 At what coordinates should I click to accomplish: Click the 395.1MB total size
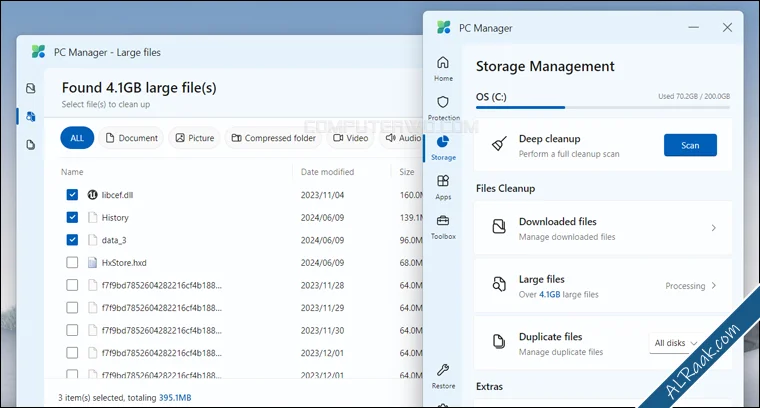175,397
